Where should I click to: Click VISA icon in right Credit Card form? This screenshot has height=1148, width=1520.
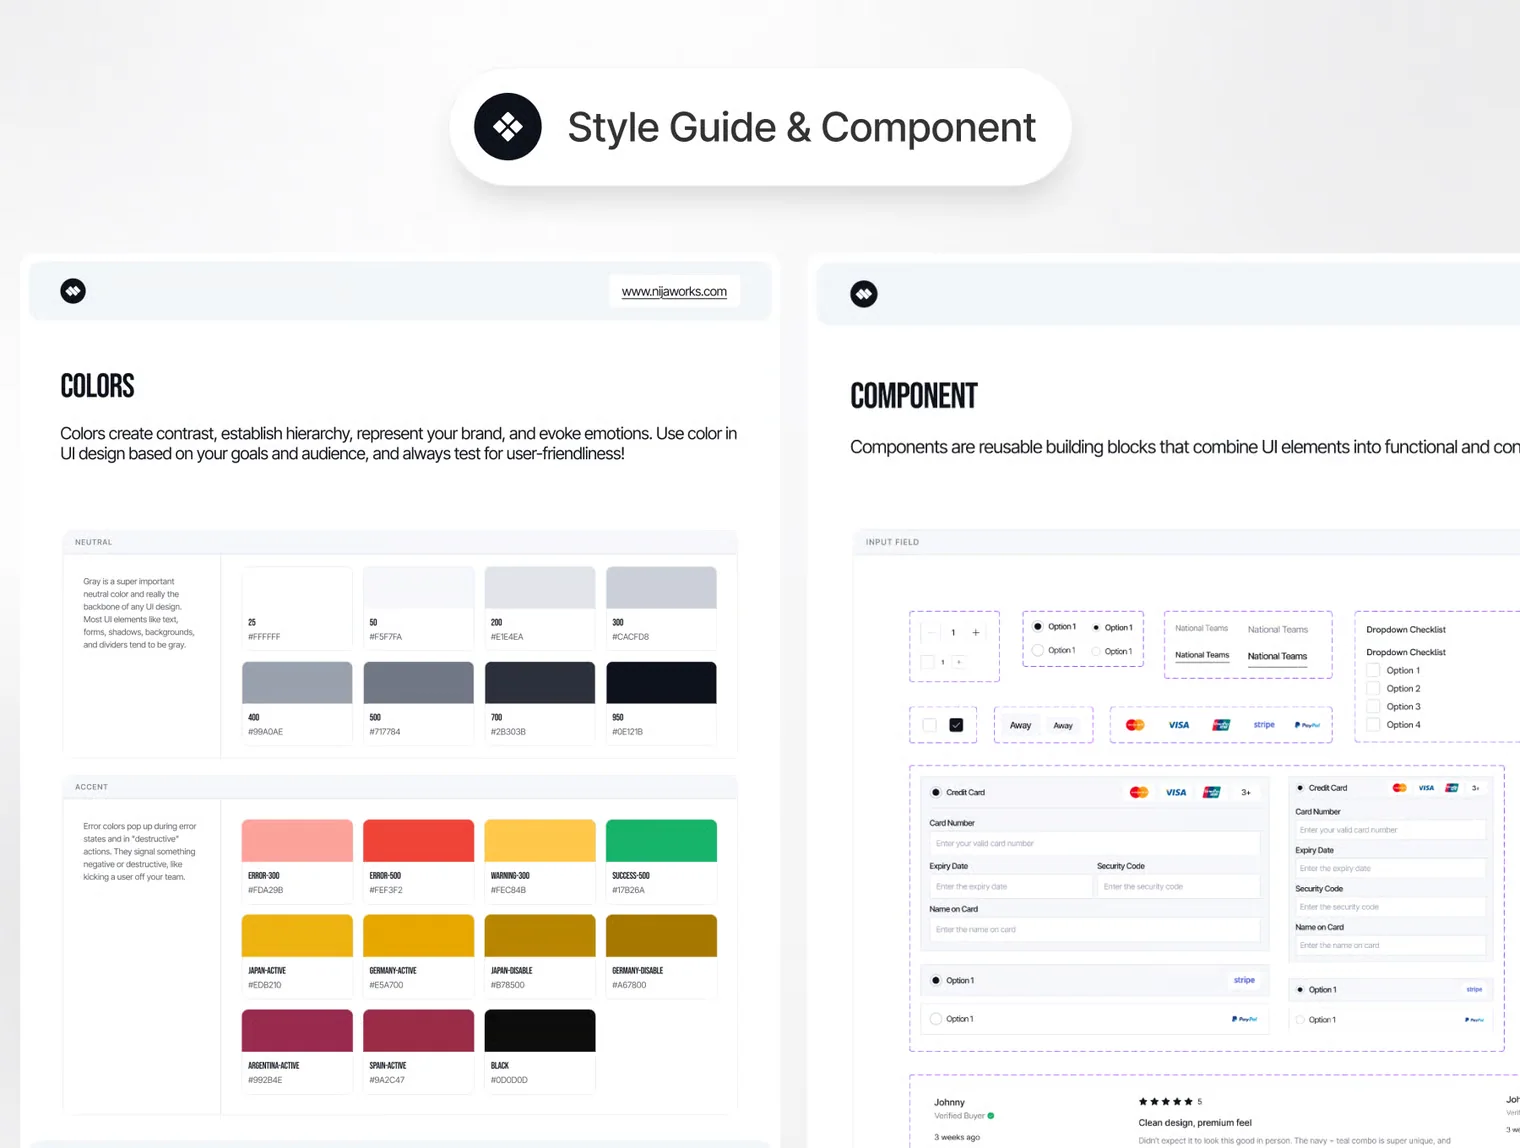coord(1426,788)
